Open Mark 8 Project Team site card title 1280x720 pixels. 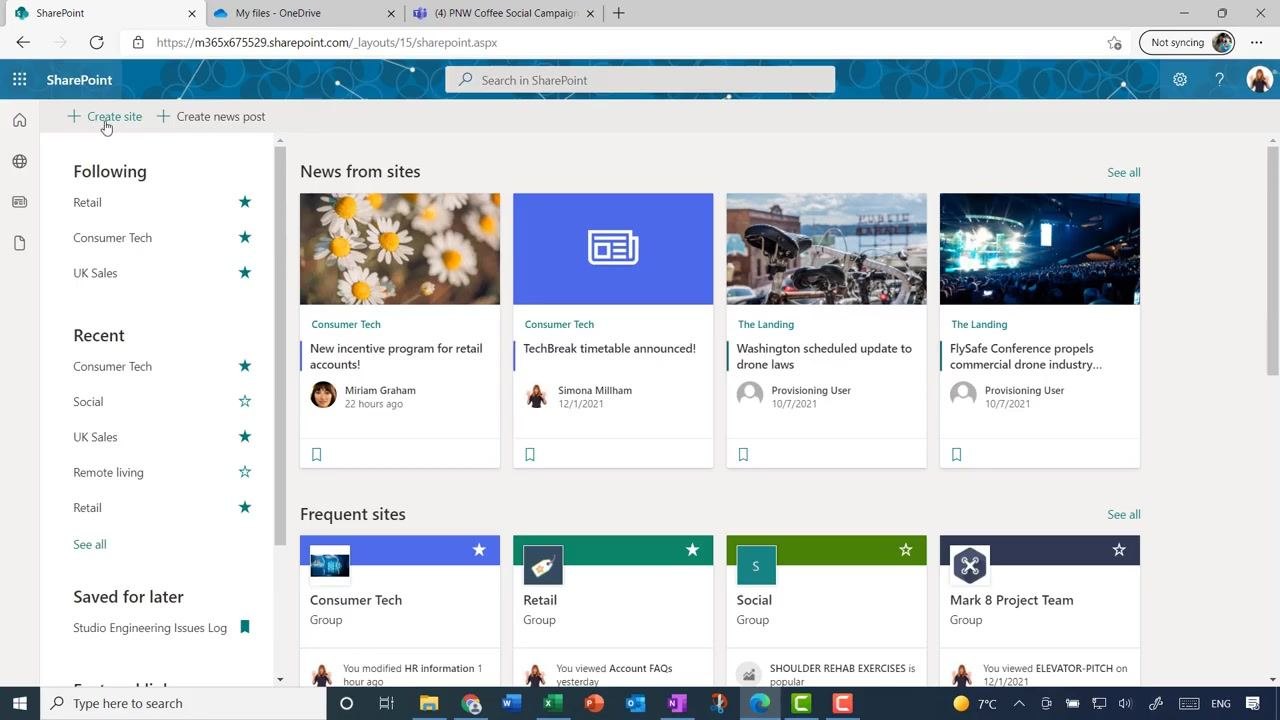(1012, 600)
